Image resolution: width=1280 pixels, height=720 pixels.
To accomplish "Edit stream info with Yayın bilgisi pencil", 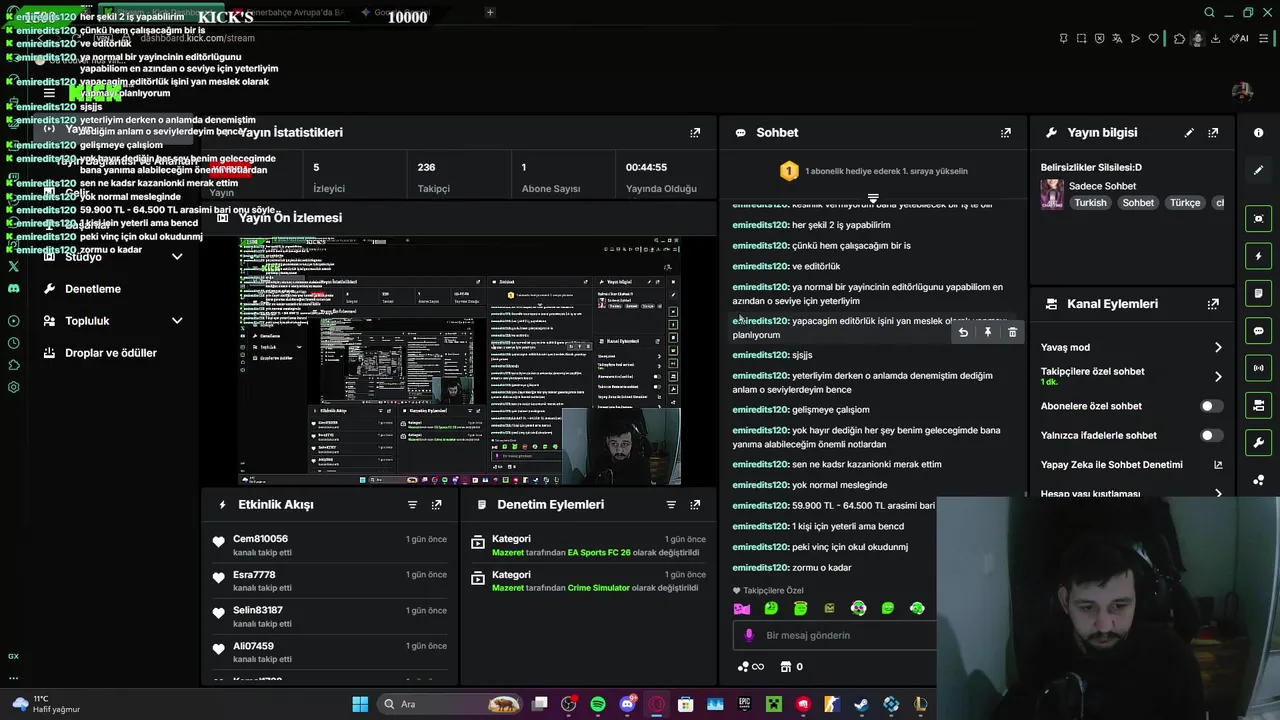I will coord(1189,132).
